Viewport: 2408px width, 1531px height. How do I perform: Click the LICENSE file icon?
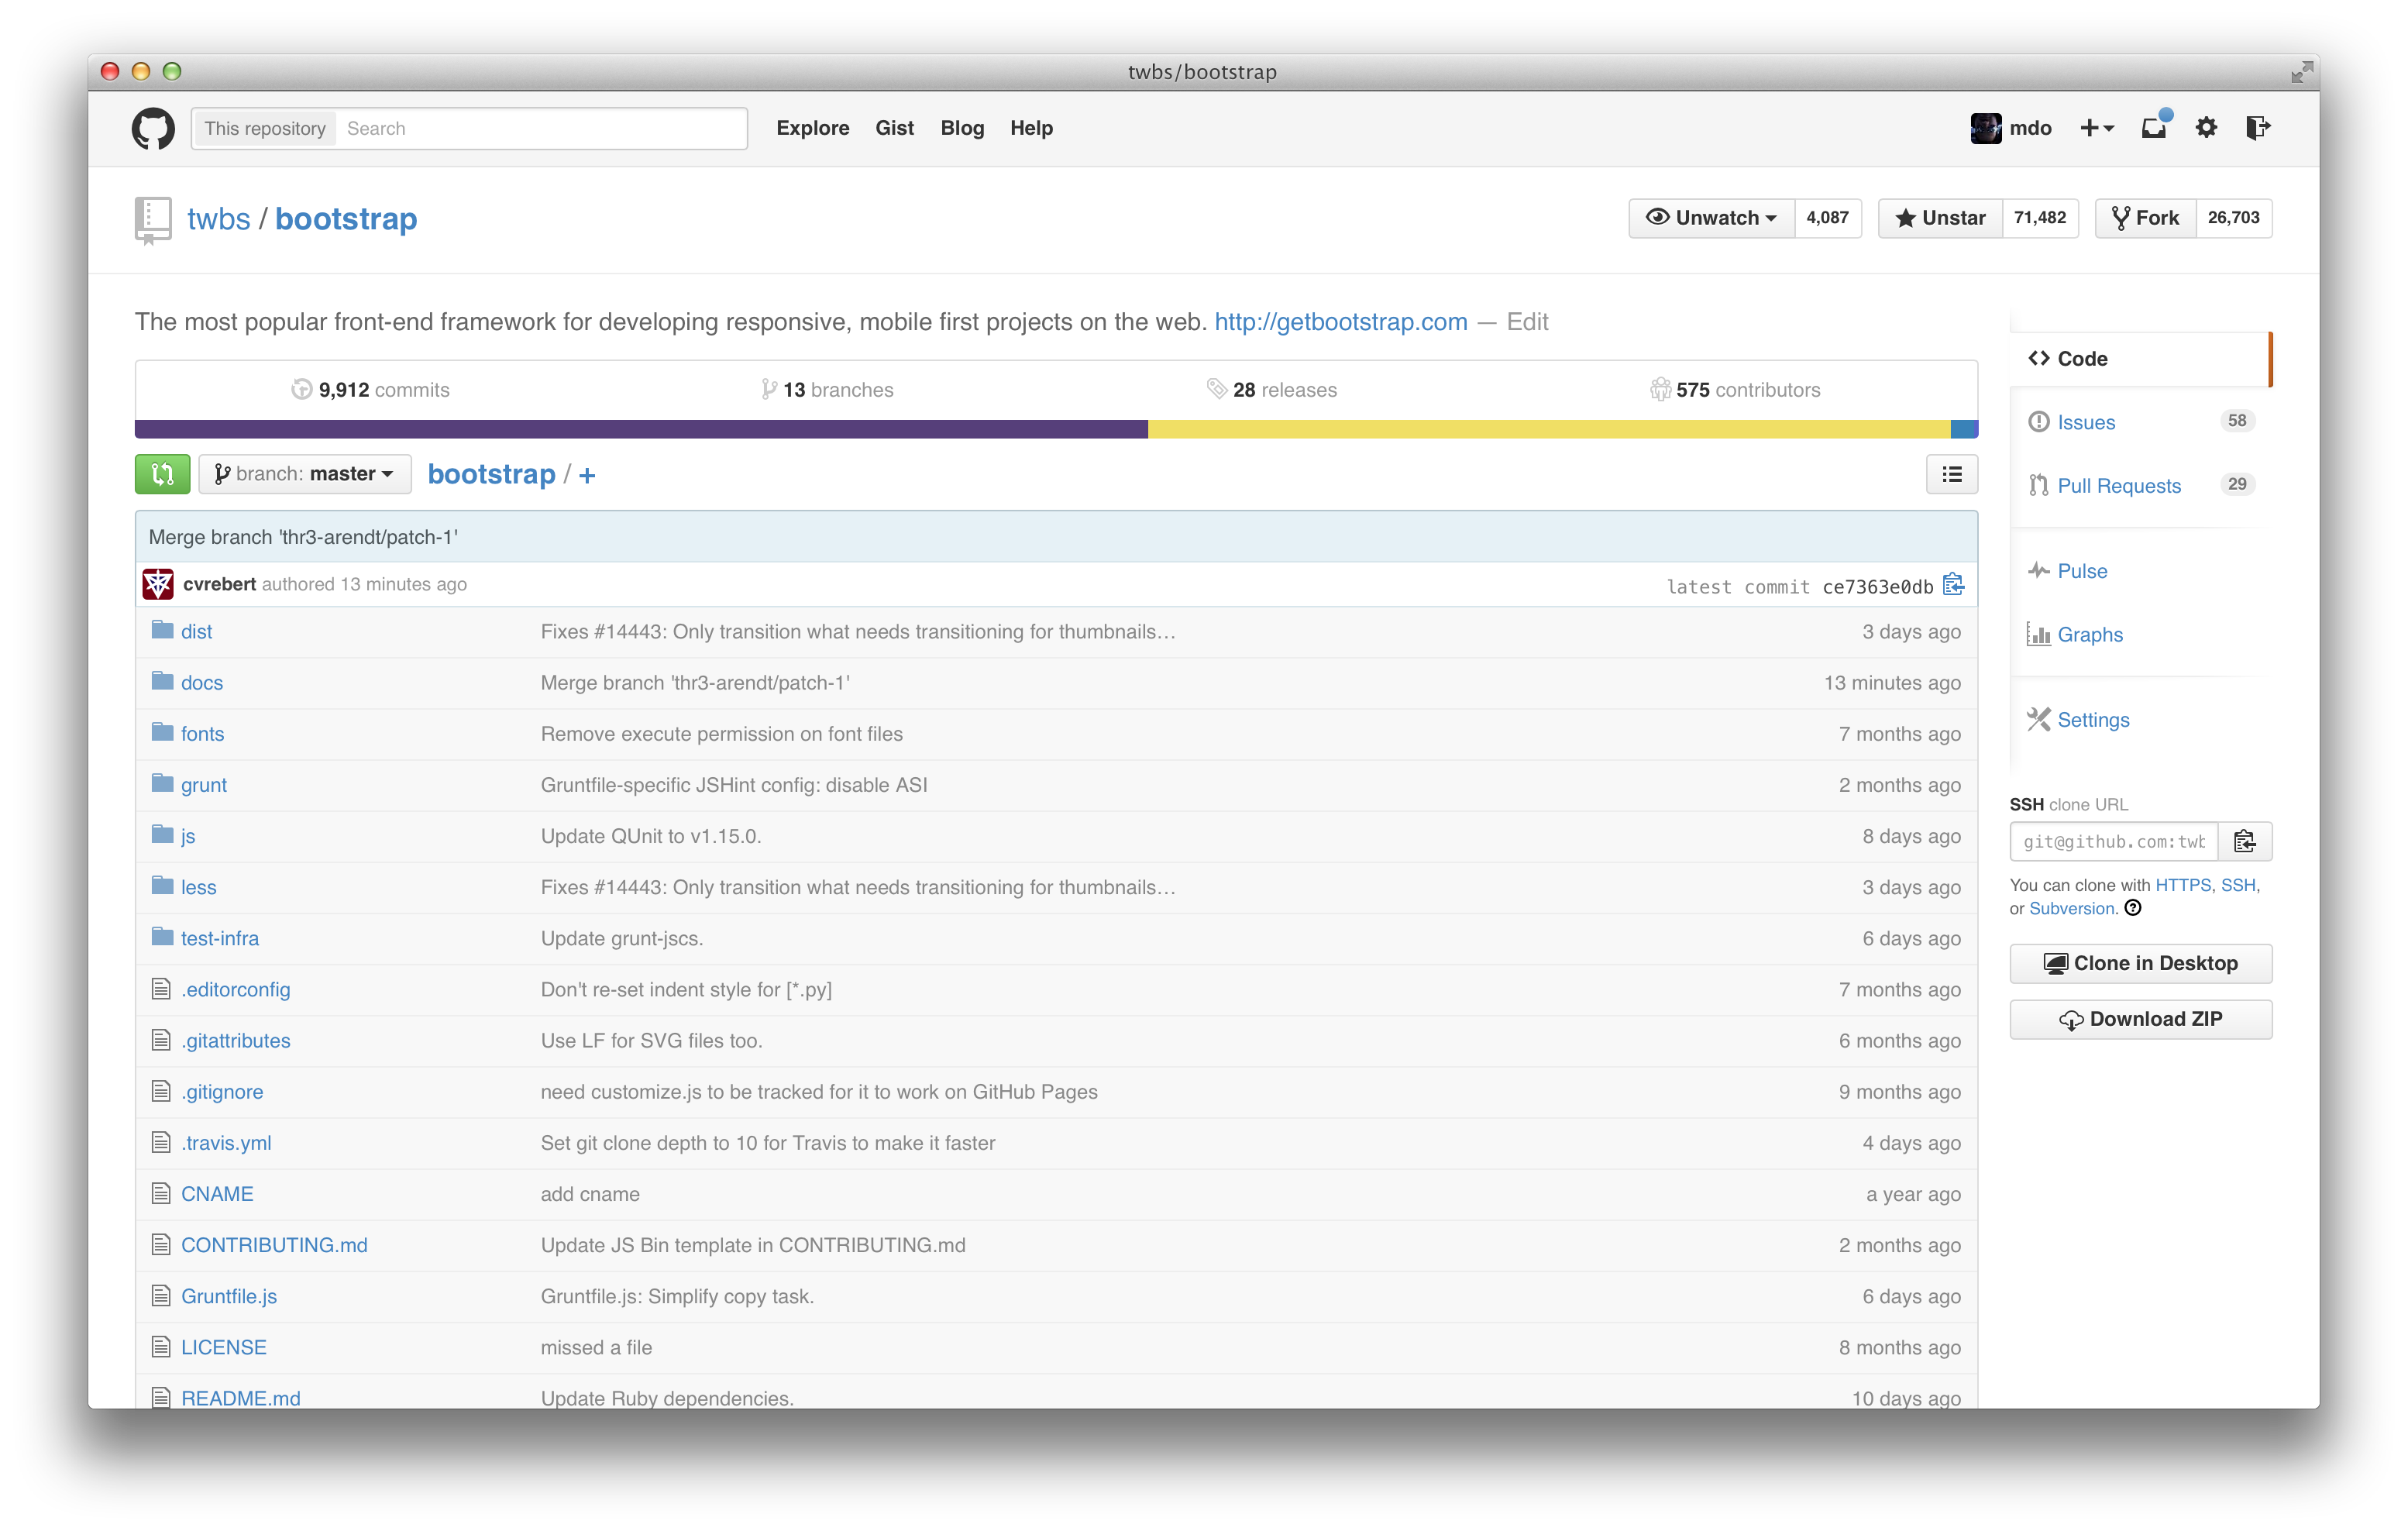[161, 1347]
